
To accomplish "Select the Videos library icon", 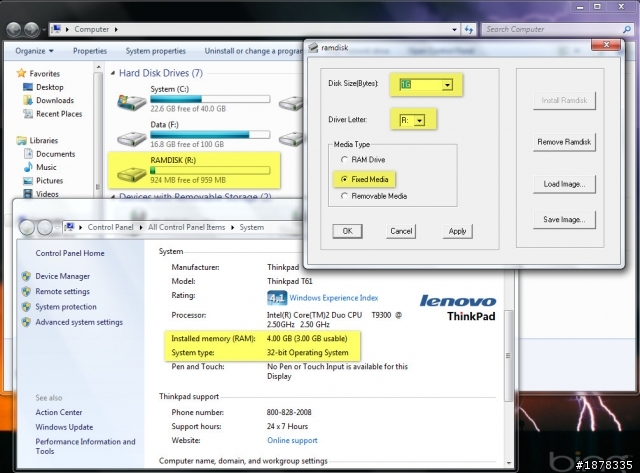I will pos(28,194).
